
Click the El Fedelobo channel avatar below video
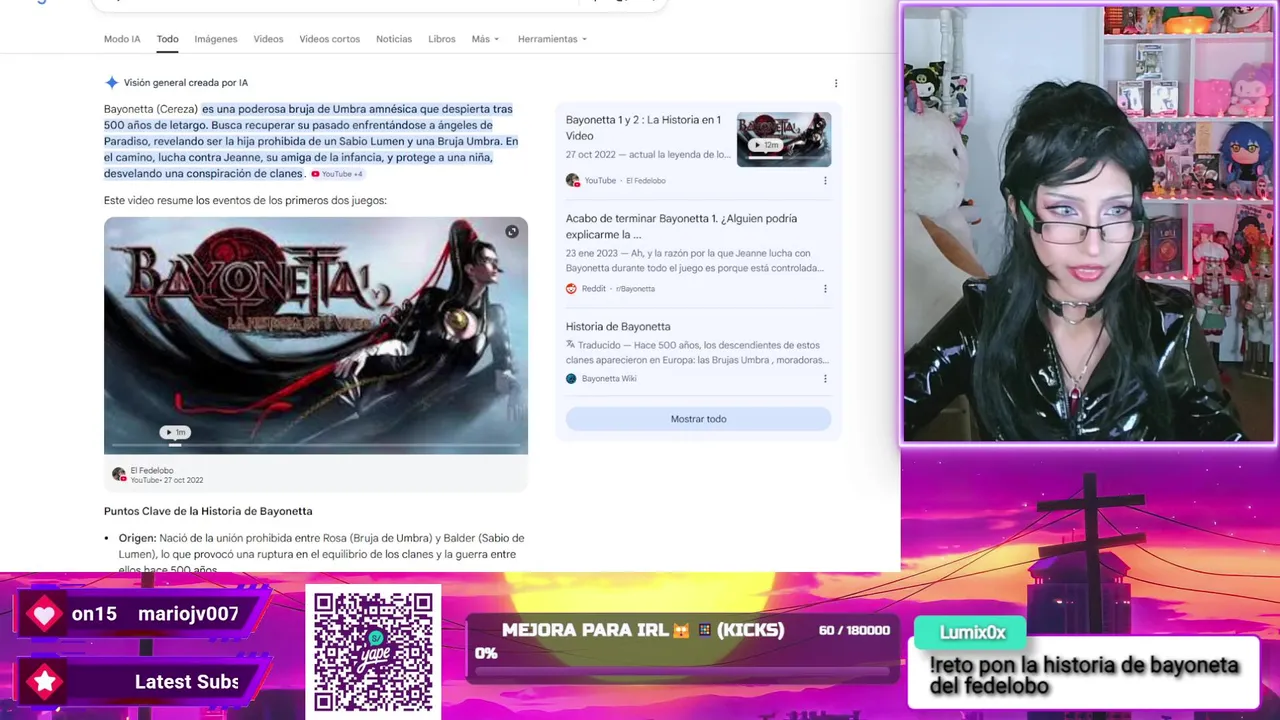click(119, 474)
